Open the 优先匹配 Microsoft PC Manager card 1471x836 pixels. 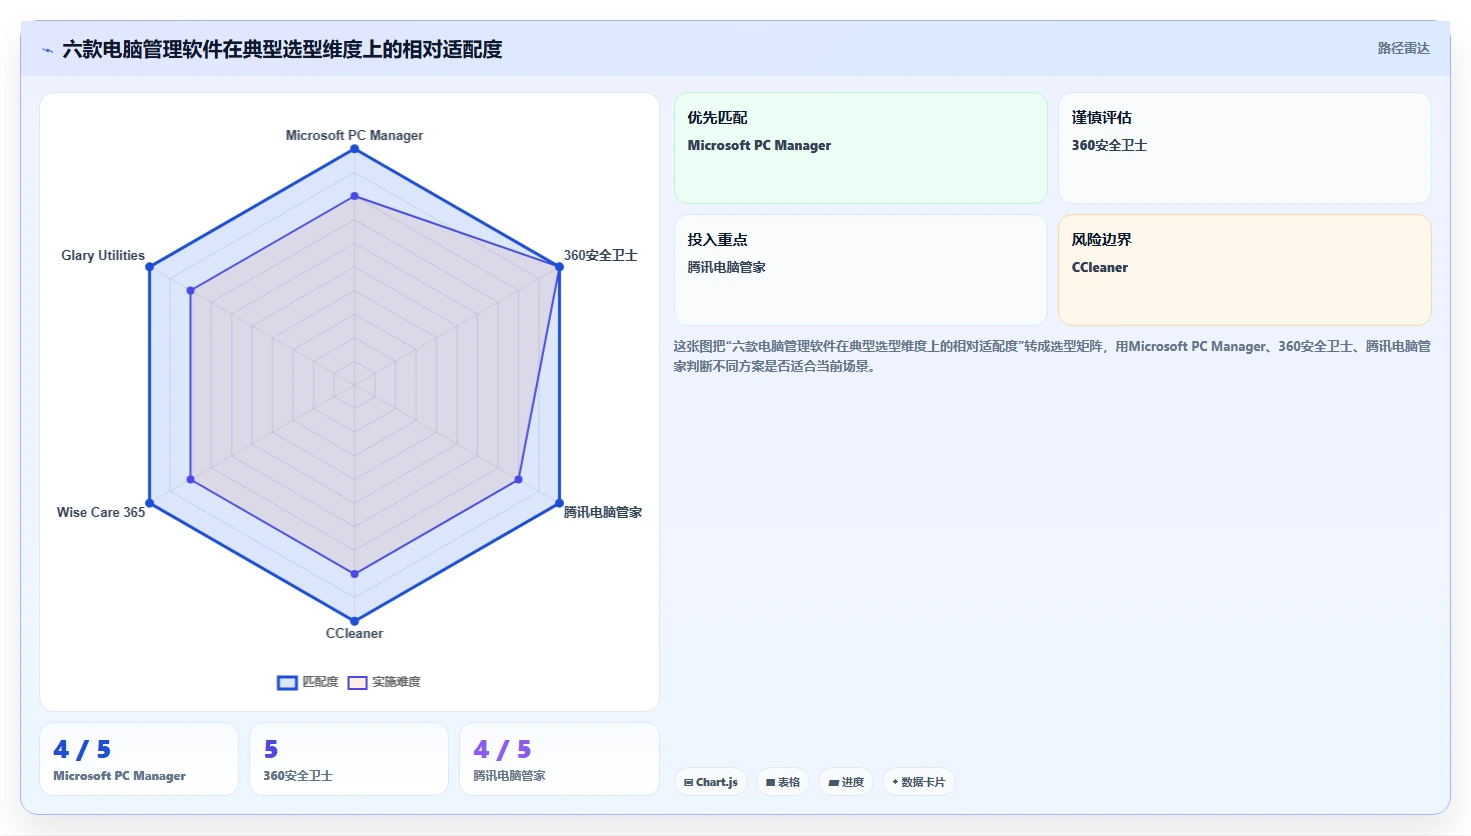pyautogui.click(x=861, y=148)
